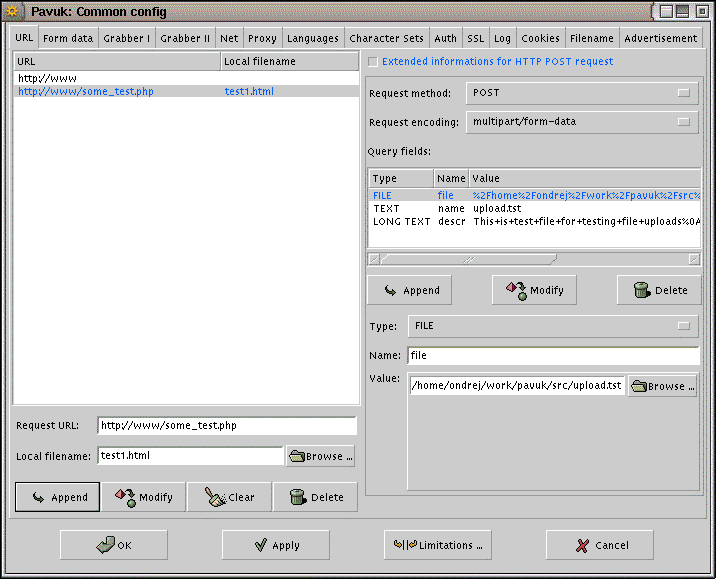
Task: Open the Cookies tab
Action: pos(540,38)
